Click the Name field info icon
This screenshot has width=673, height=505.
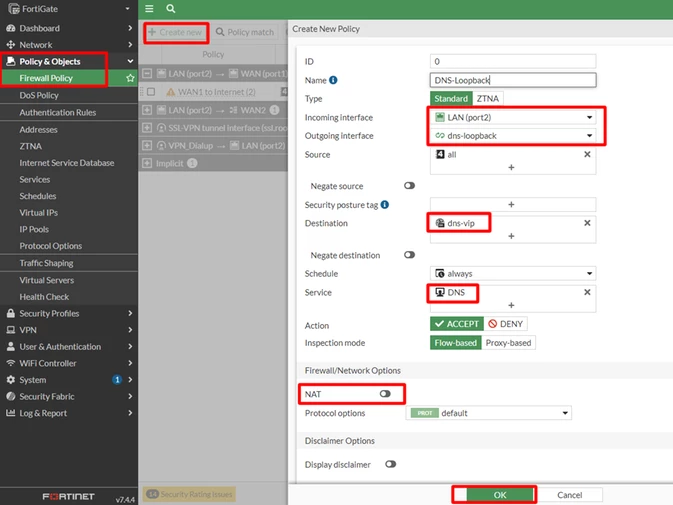click(333, 80)
